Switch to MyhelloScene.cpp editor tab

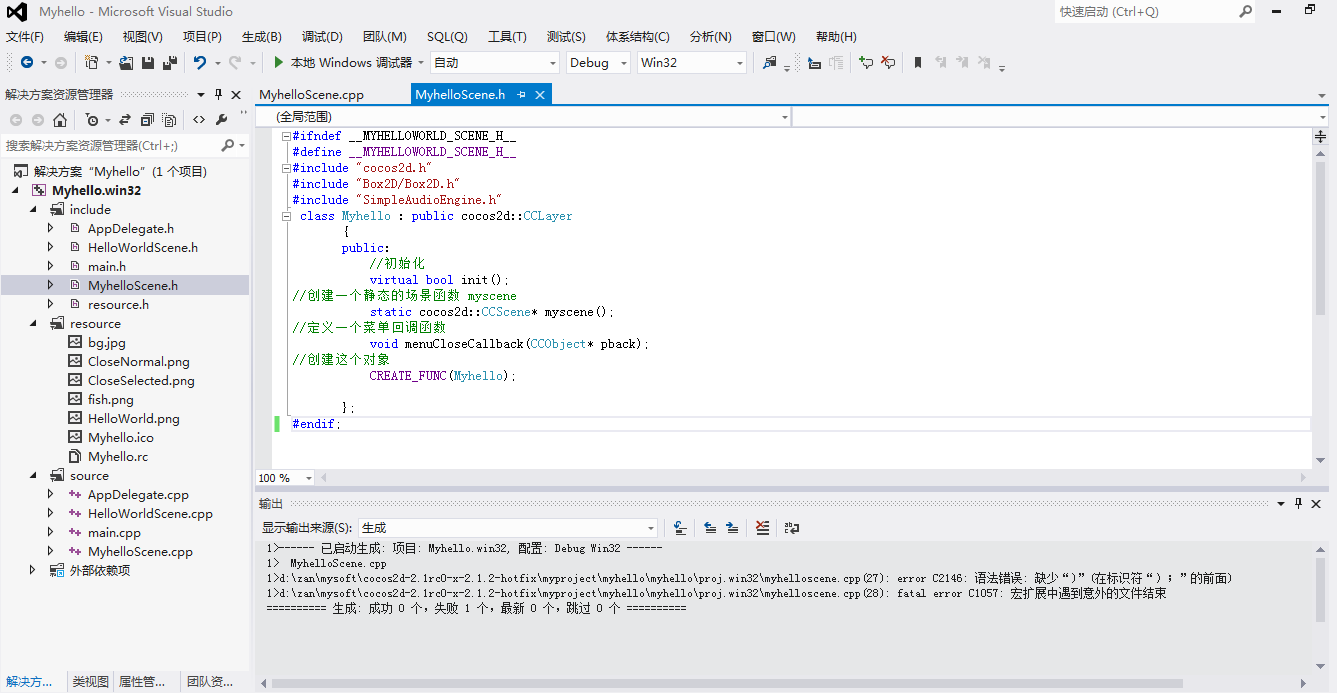(311, 95)
